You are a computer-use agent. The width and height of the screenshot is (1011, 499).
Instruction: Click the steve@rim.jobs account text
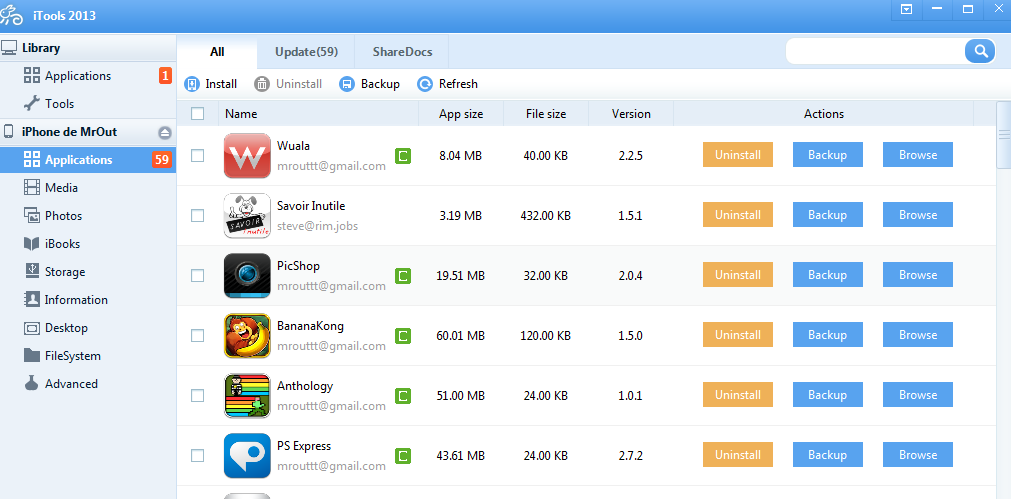317,226
